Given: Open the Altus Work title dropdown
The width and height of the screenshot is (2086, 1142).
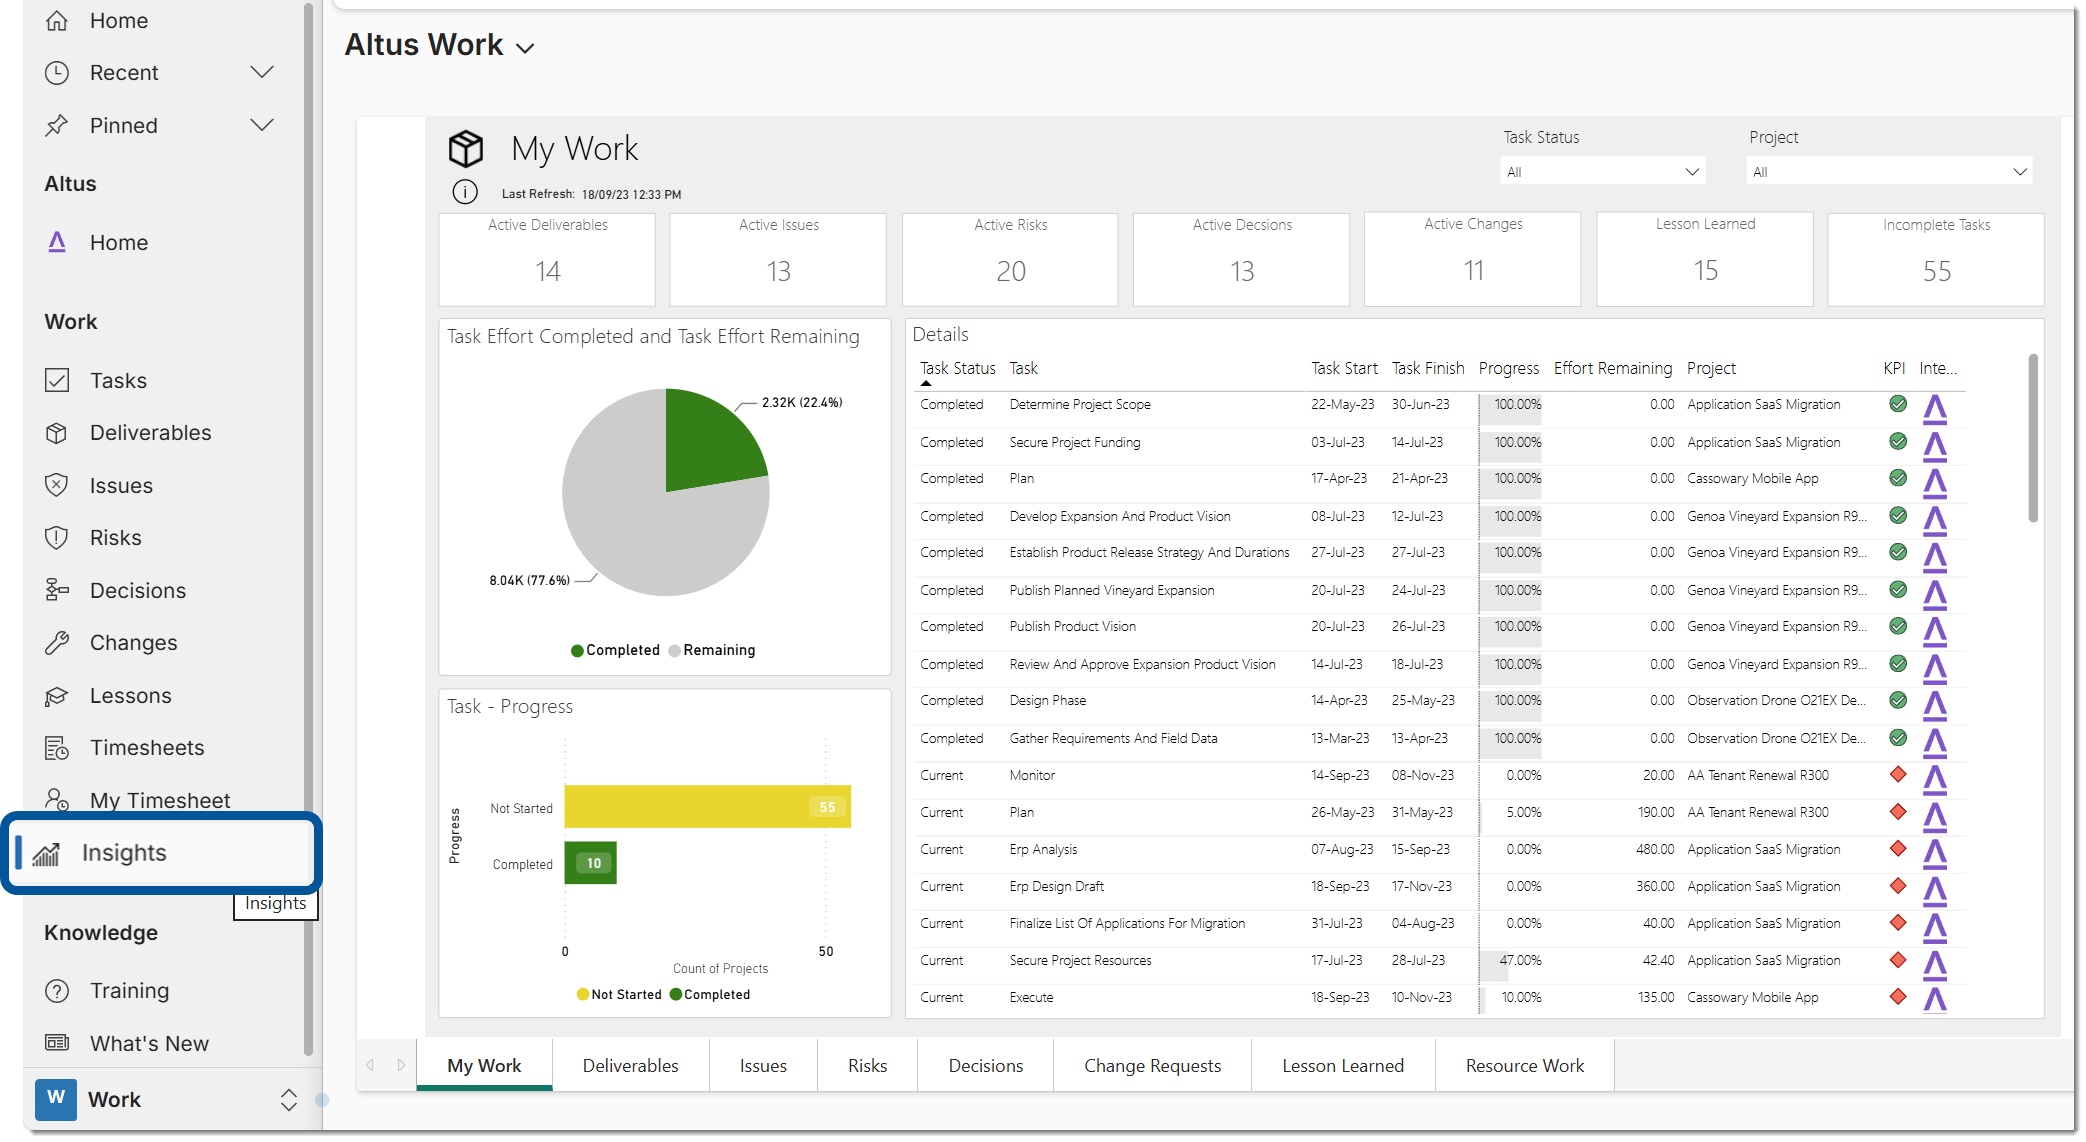Looking at the screenshot, I should pos(526,48).
